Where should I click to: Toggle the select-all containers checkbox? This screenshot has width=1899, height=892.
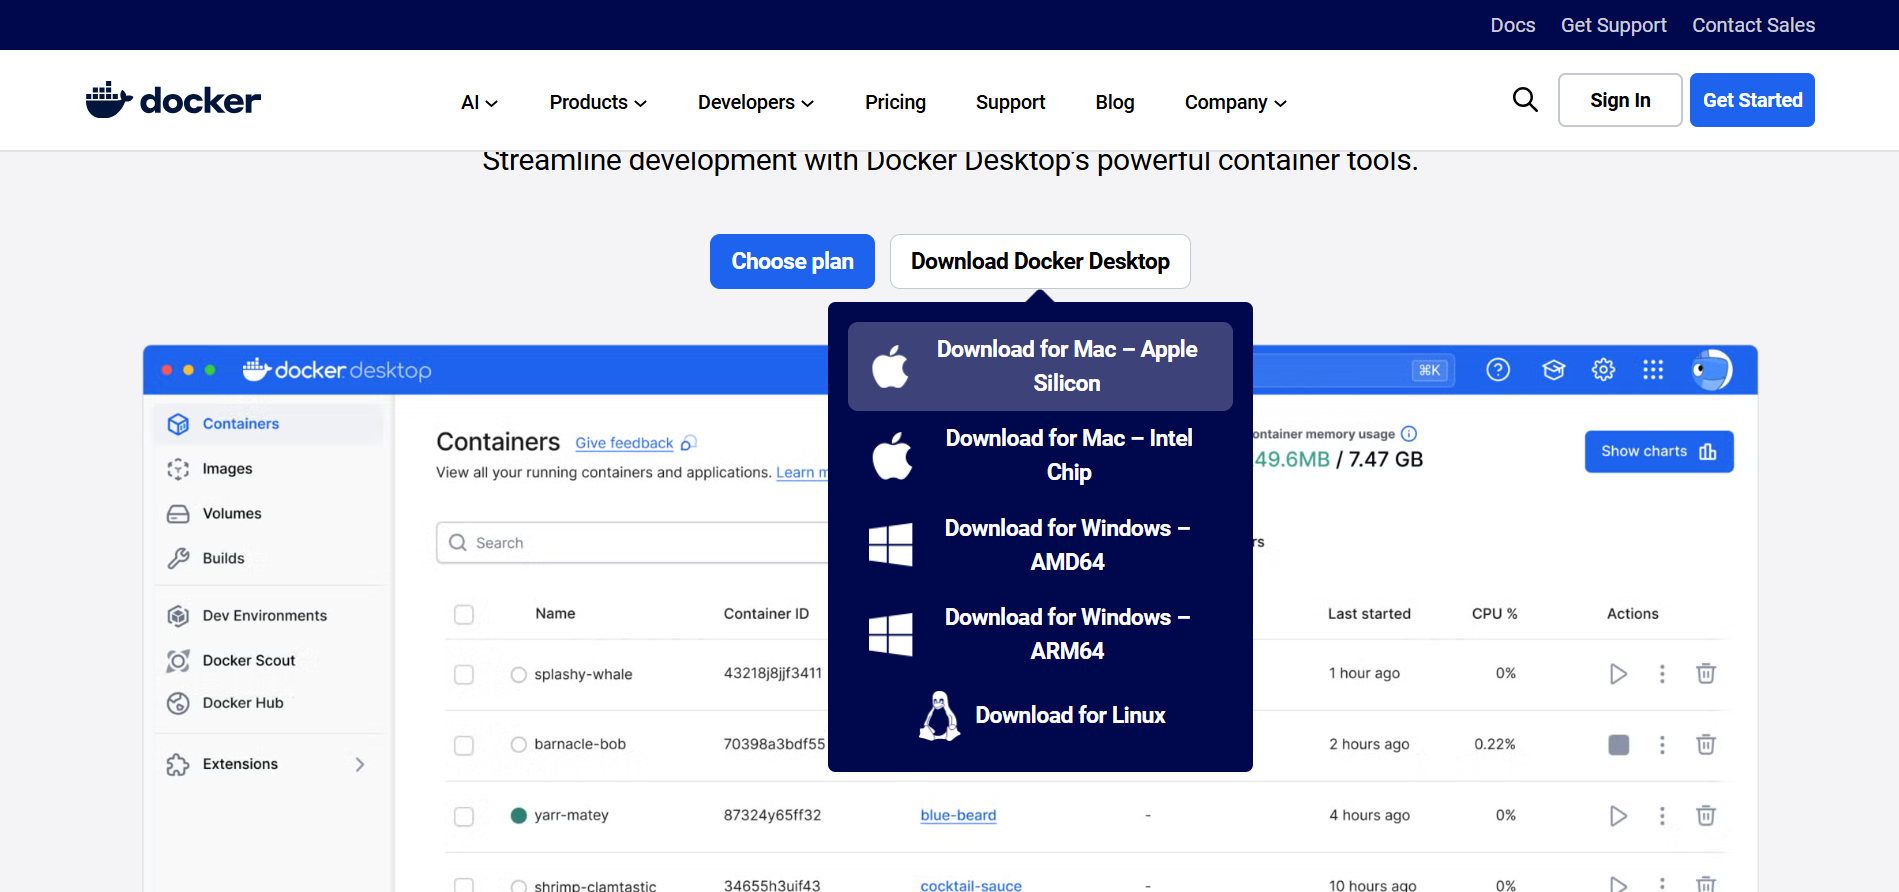click(464, 614)
